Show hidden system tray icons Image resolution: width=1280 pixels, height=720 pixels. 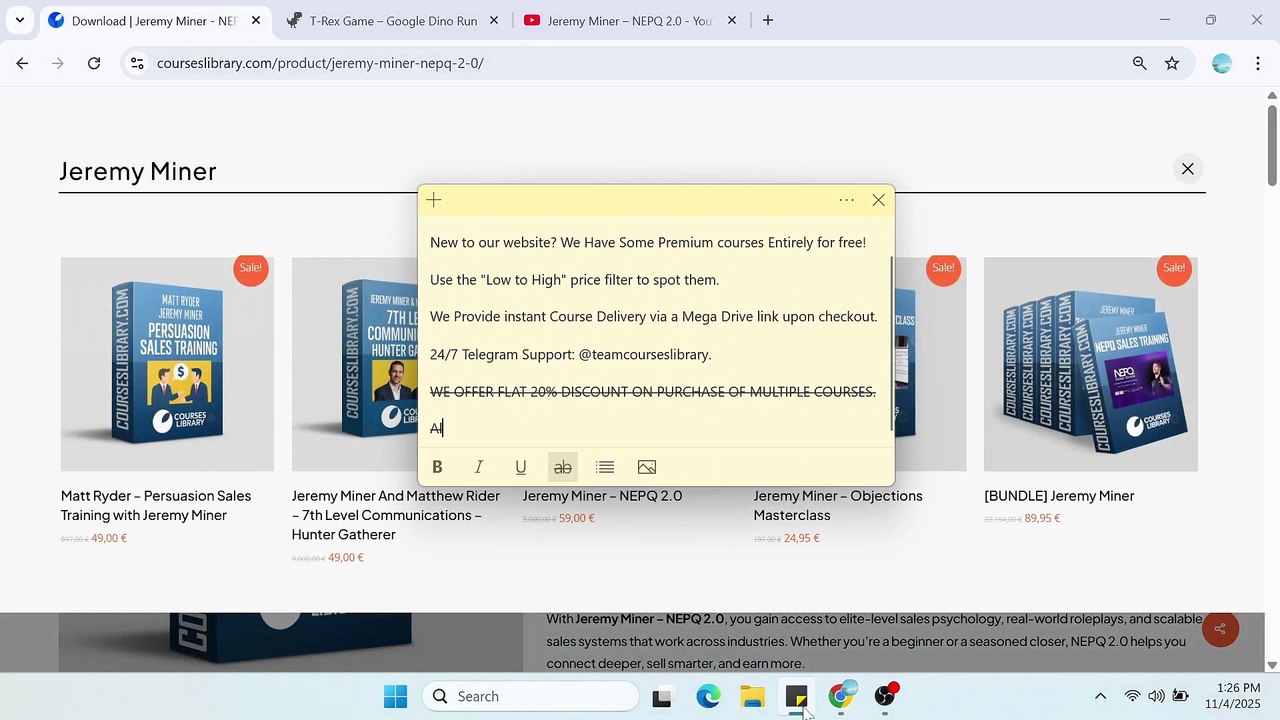click(1101, 696)
